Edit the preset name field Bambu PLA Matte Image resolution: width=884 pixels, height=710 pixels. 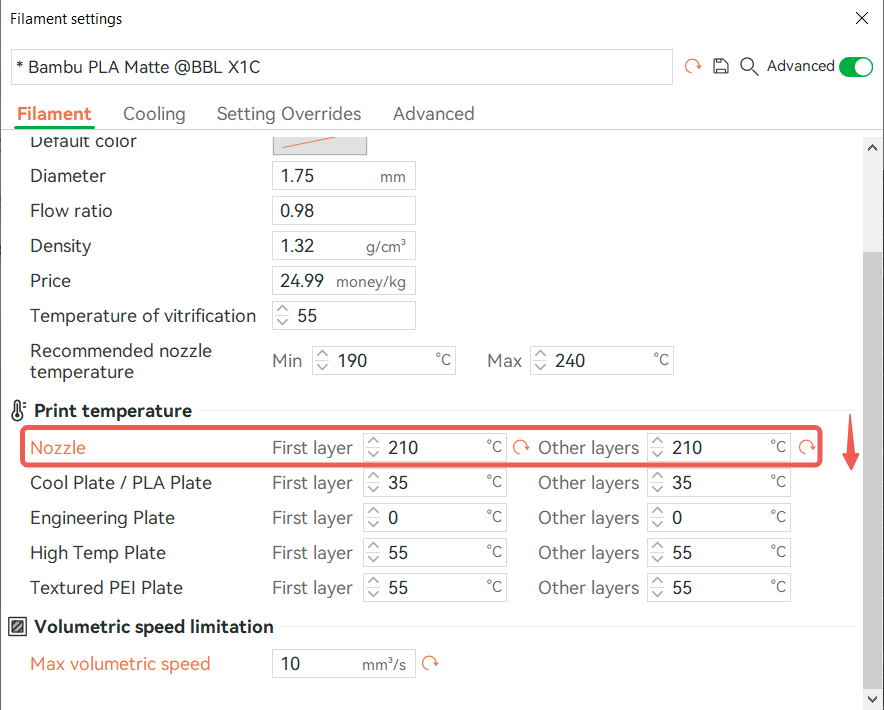click(x=342, y=67)
